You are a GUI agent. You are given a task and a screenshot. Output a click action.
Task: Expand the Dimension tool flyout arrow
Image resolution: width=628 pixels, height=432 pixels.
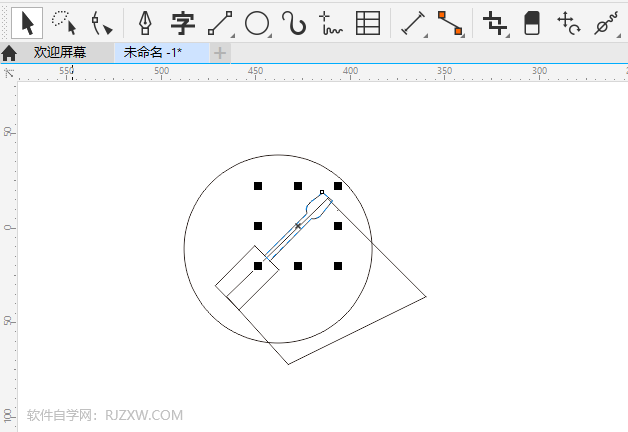click(426, 36)
